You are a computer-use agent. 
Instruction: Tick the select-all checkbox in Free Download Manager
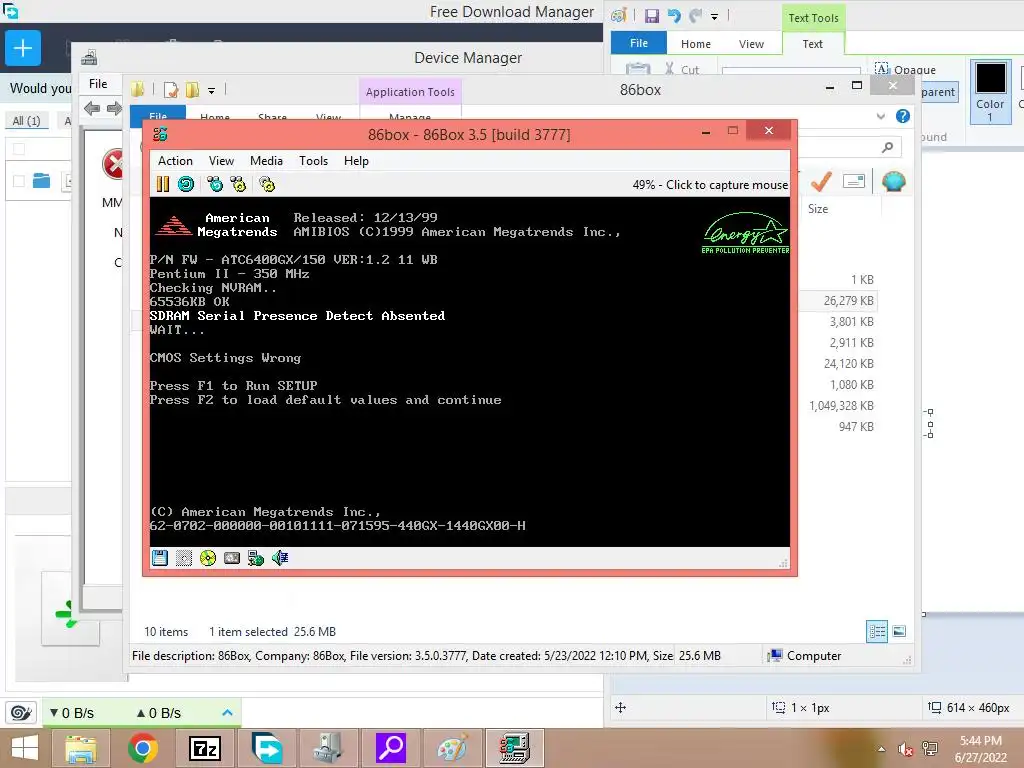click(19, 149)
